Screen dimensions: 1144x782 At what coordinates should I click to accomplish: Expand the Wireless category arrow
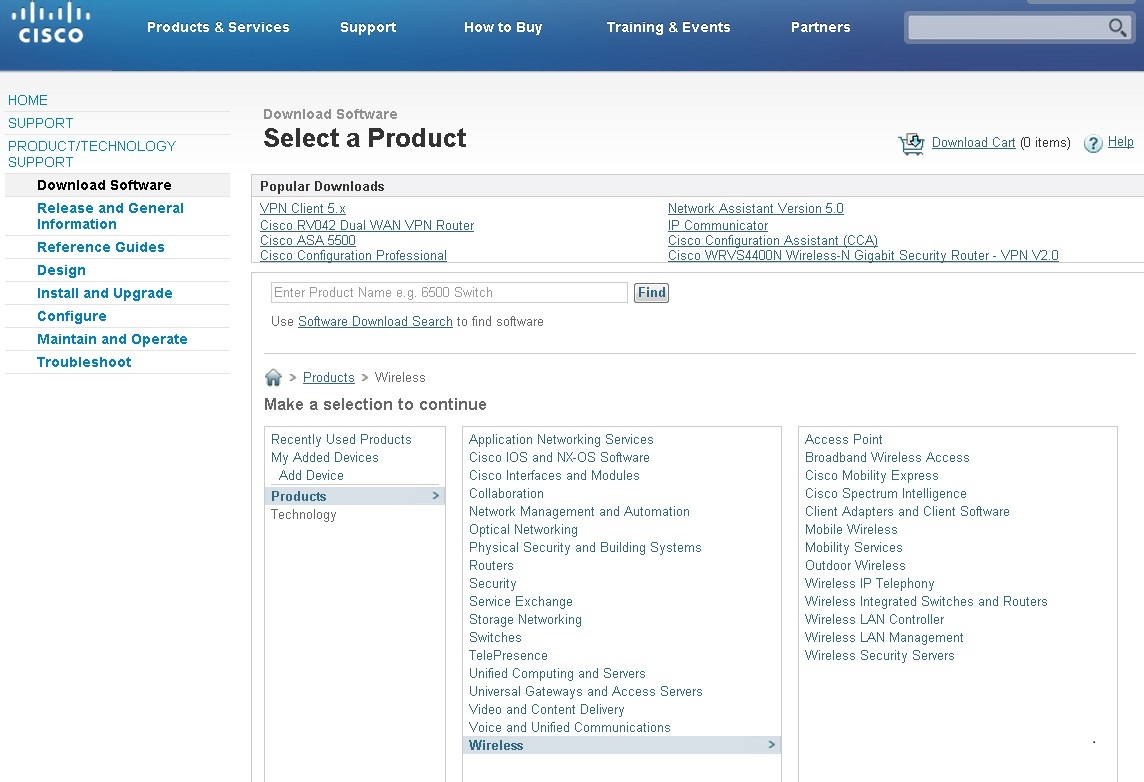click(x=771, y=745)
